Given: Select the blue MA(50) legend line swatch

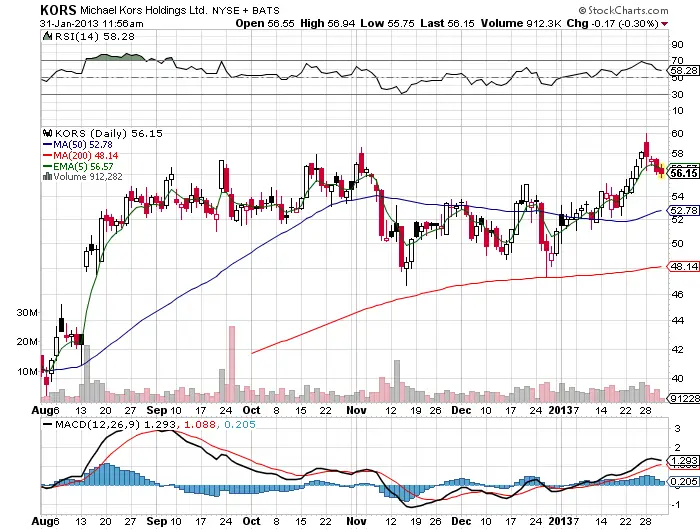Looking at the screenshot, I should click(47, 145).
